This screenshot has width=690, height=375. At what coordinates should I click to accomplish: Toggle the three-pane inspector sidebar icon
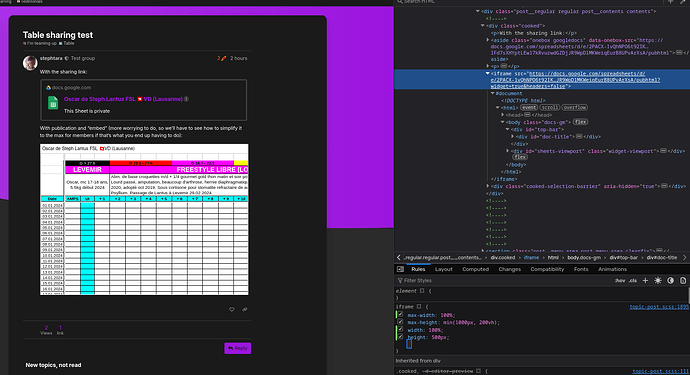point(400,269)
